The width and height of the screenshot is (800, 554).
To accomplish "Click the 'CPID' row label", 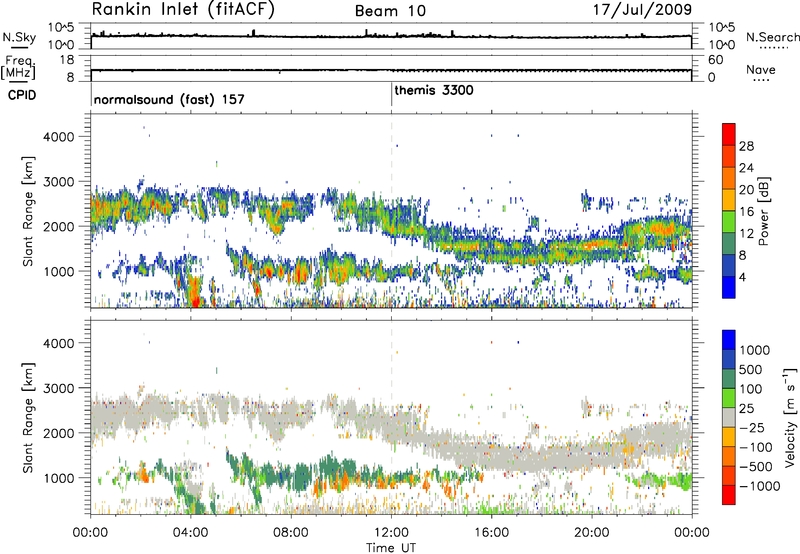I will tap(22, 95).
